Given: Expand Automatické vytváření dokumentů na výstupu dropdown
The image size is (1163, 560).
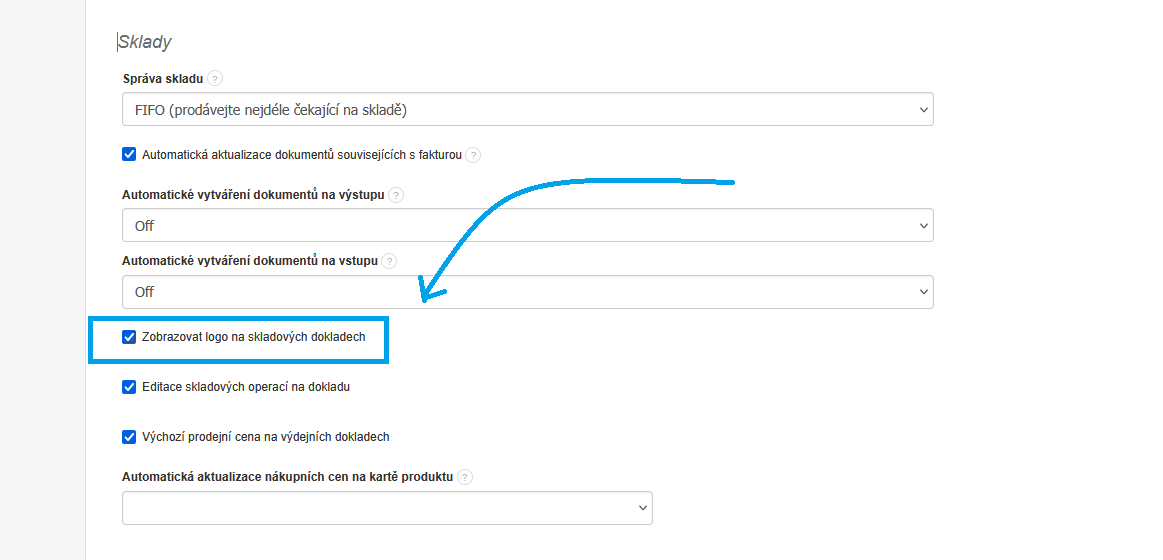Looking at the screenshot, I should coord(527,226).
